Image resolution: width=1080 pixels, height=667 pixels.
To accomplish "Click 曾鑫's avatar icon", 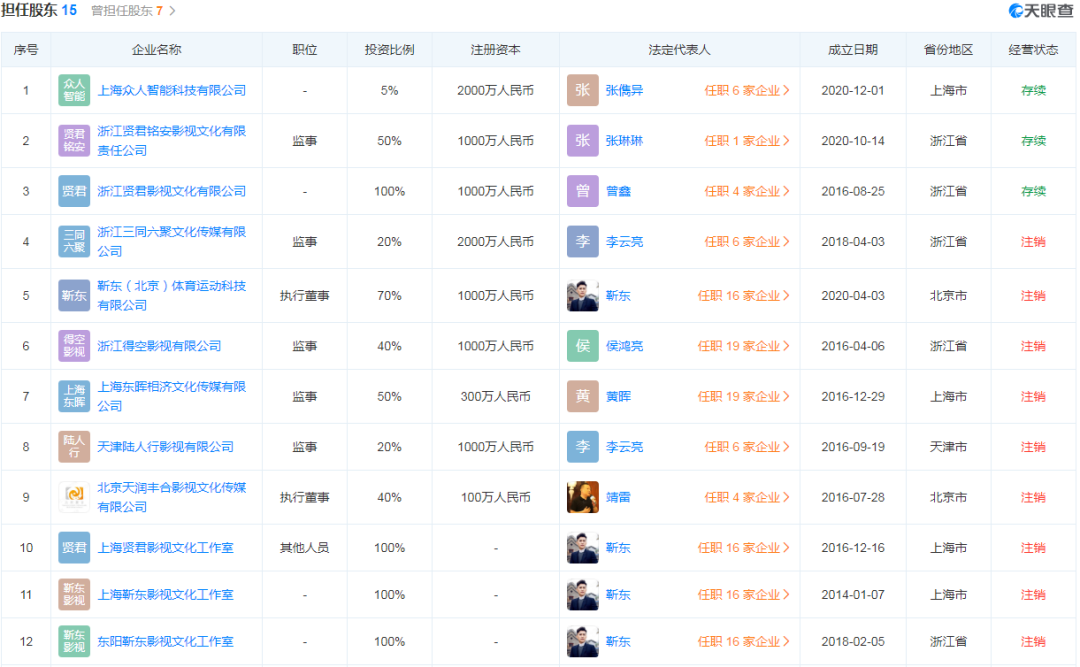I will [583, 192].
